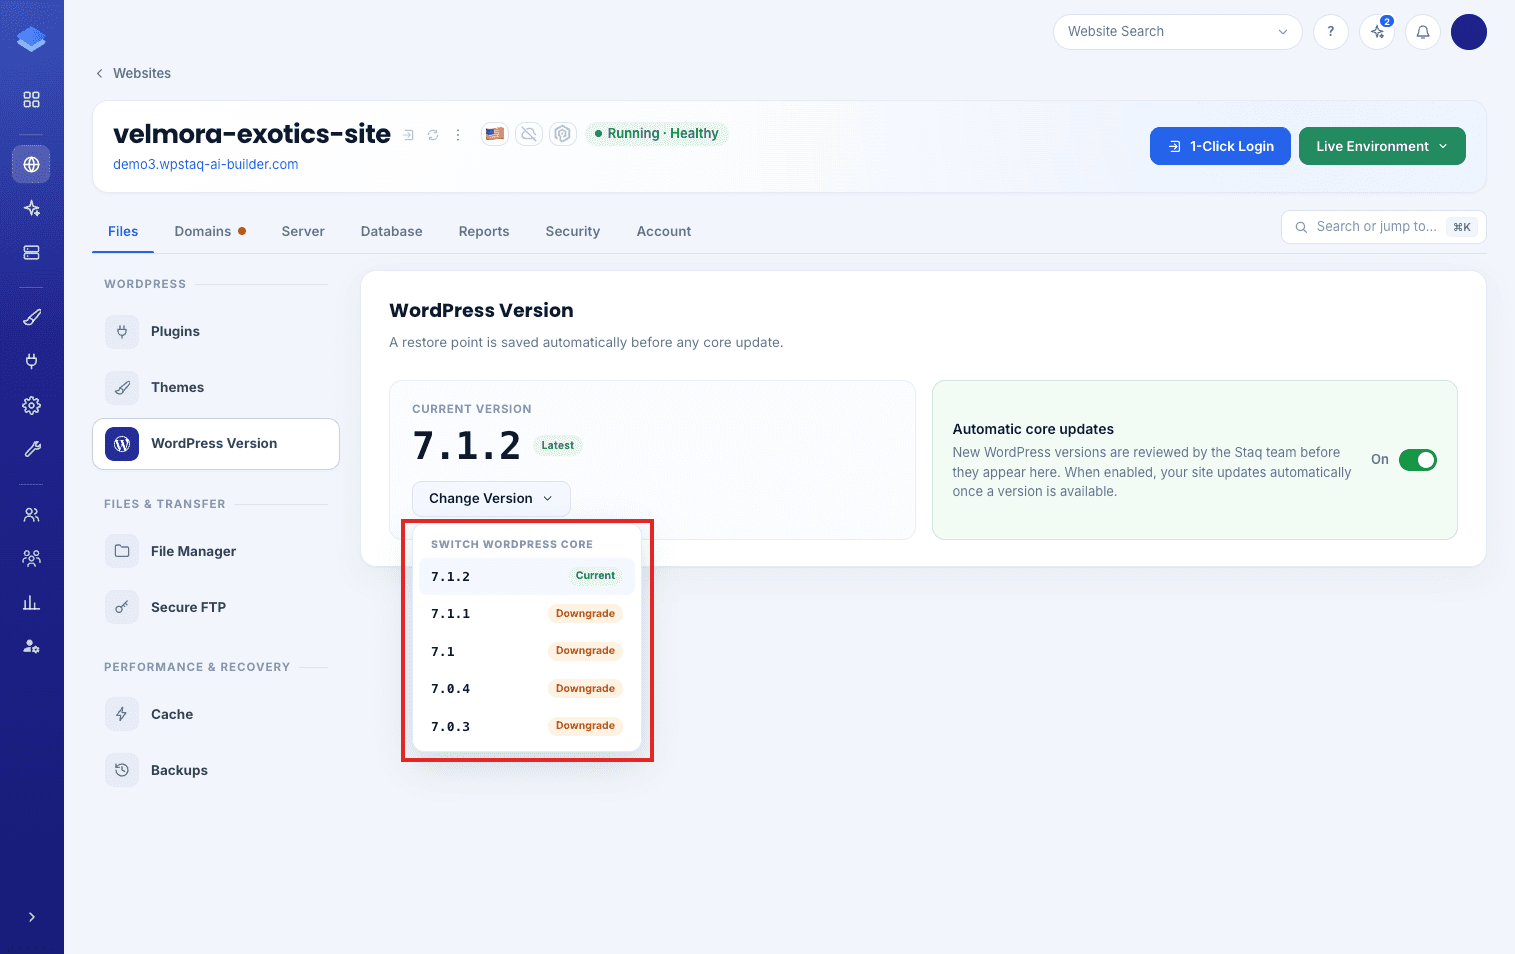The height and width of the screenshot is (954, 1515).
Task: Click the wrench tools icon in sidebar
Action: [31, 450]
